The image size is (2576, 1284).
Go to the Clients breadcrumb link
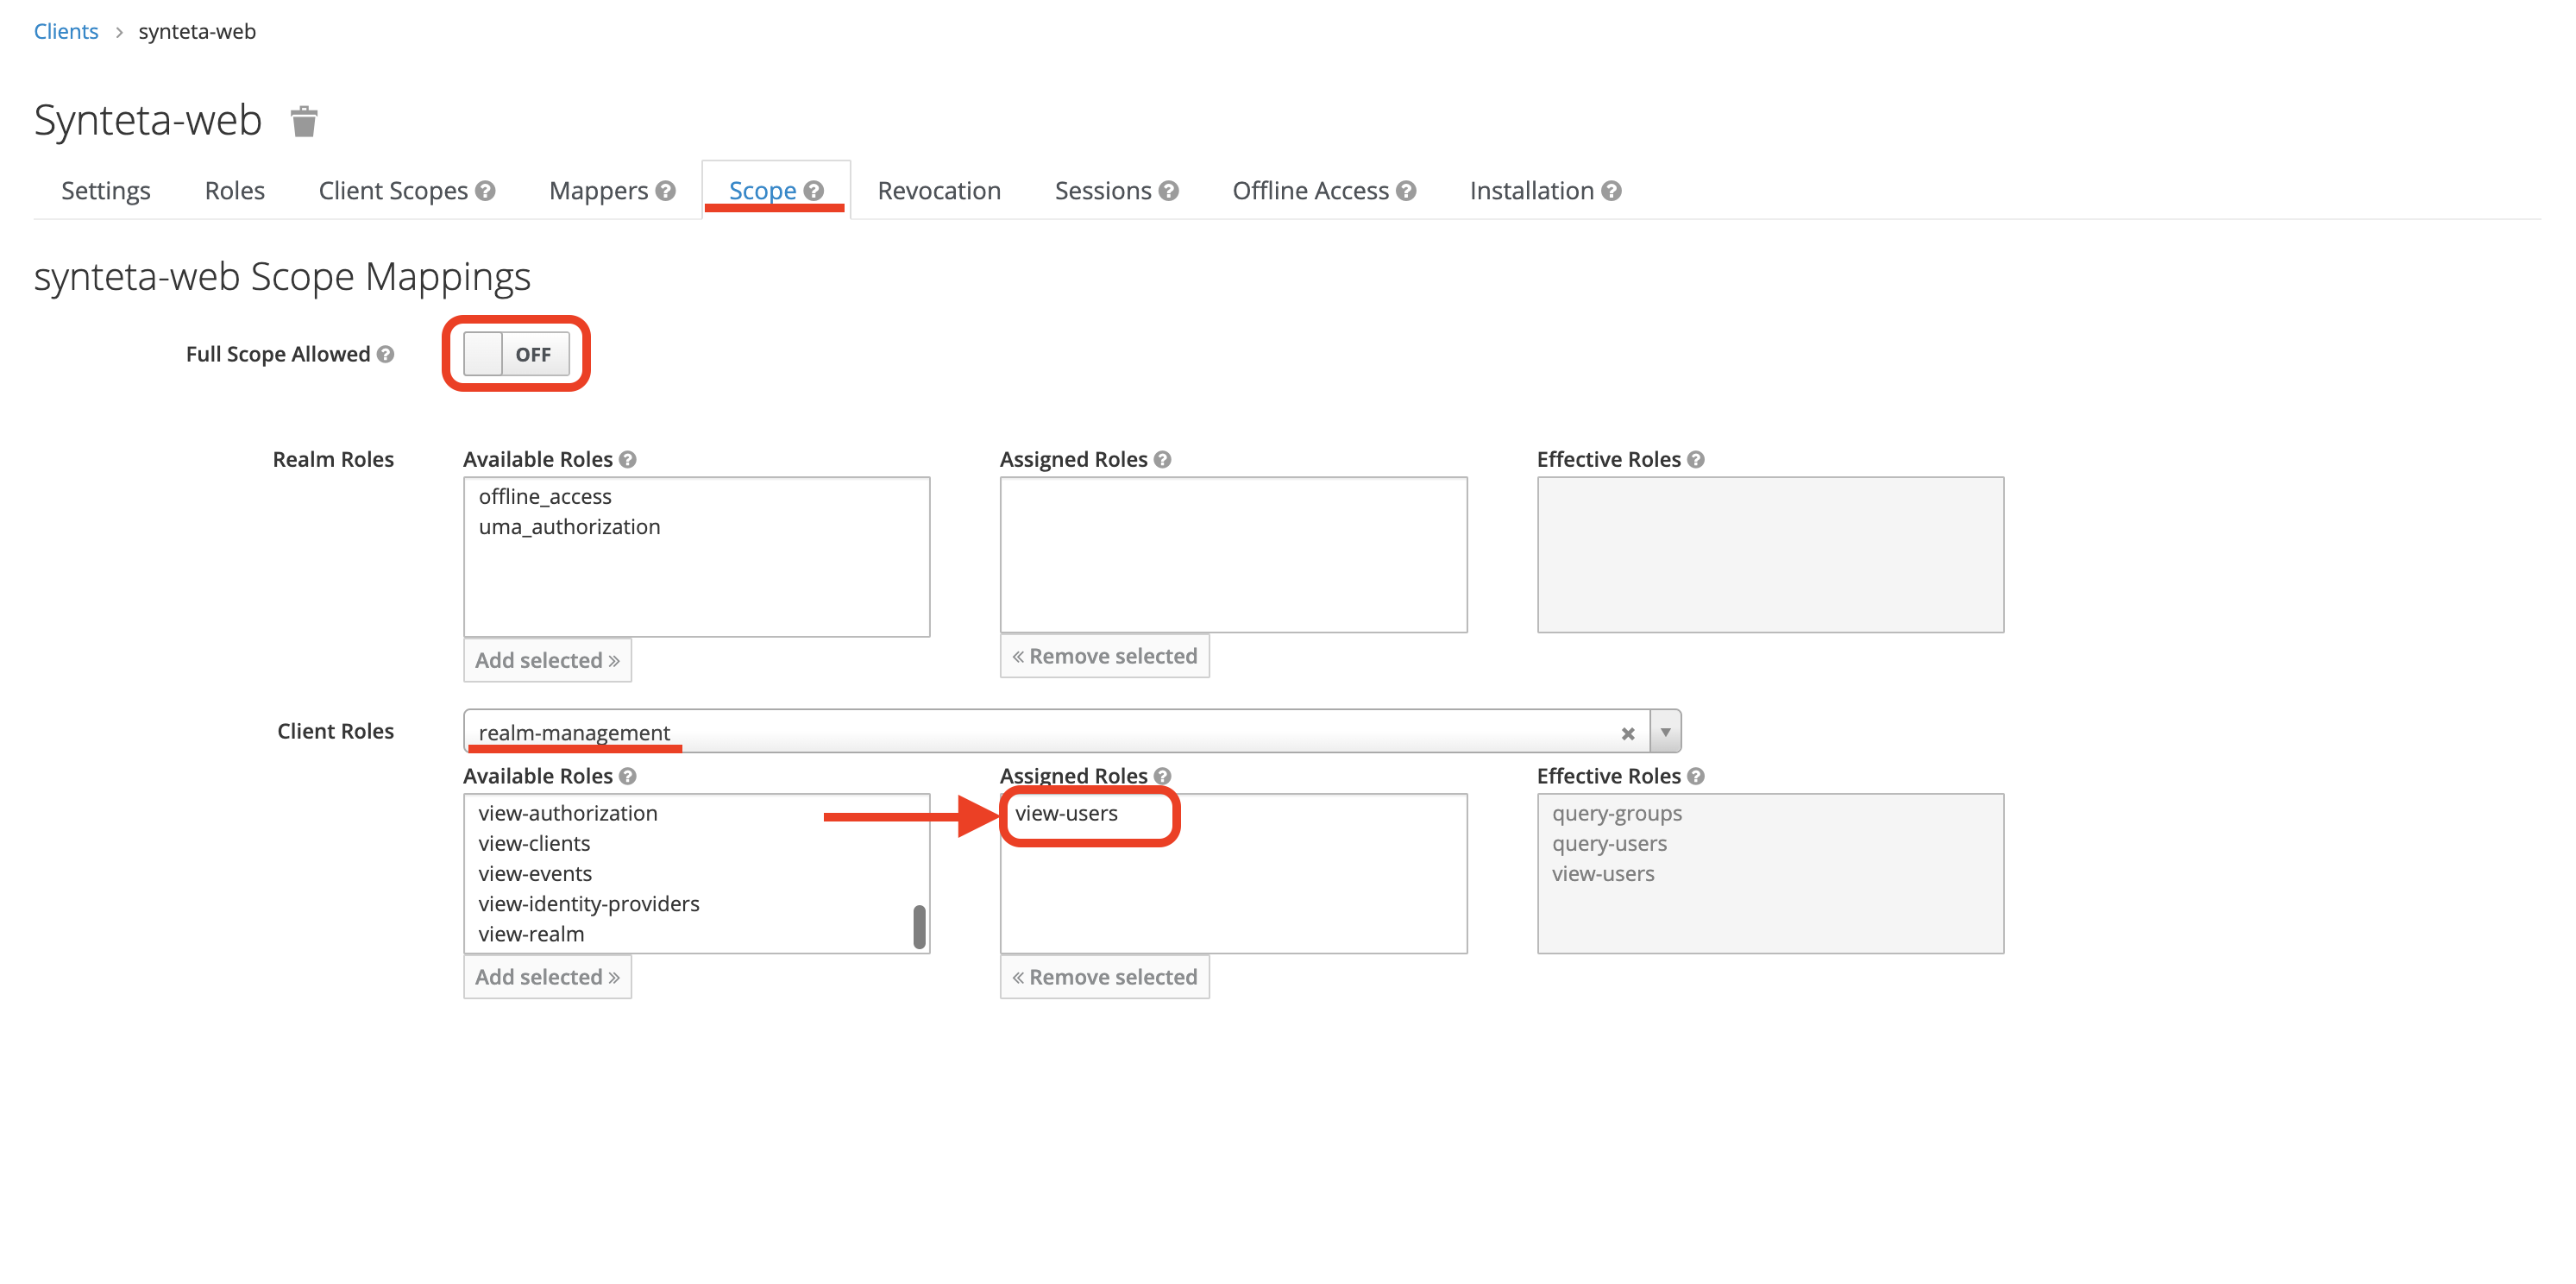pyautogui.click(x=66, y=31)
